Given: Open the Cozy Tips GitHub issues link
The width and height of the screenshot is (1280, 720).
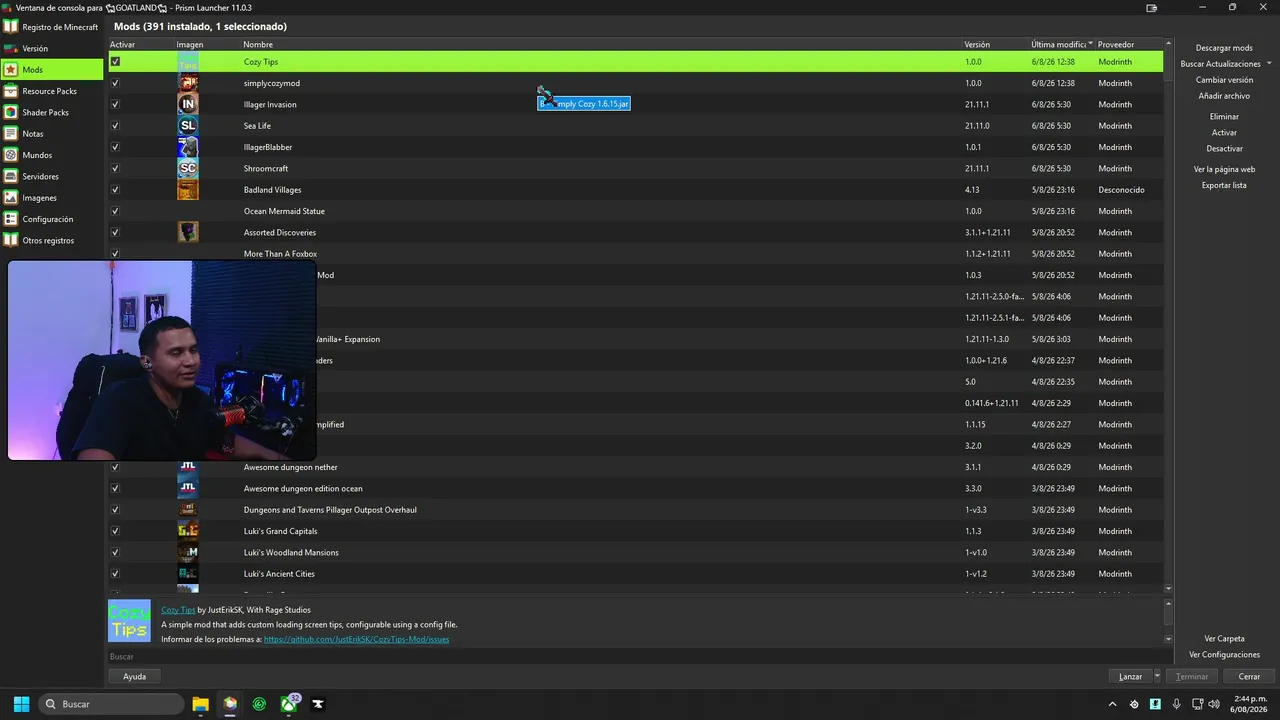Looking at the screenshot, I should pos(356,639).
